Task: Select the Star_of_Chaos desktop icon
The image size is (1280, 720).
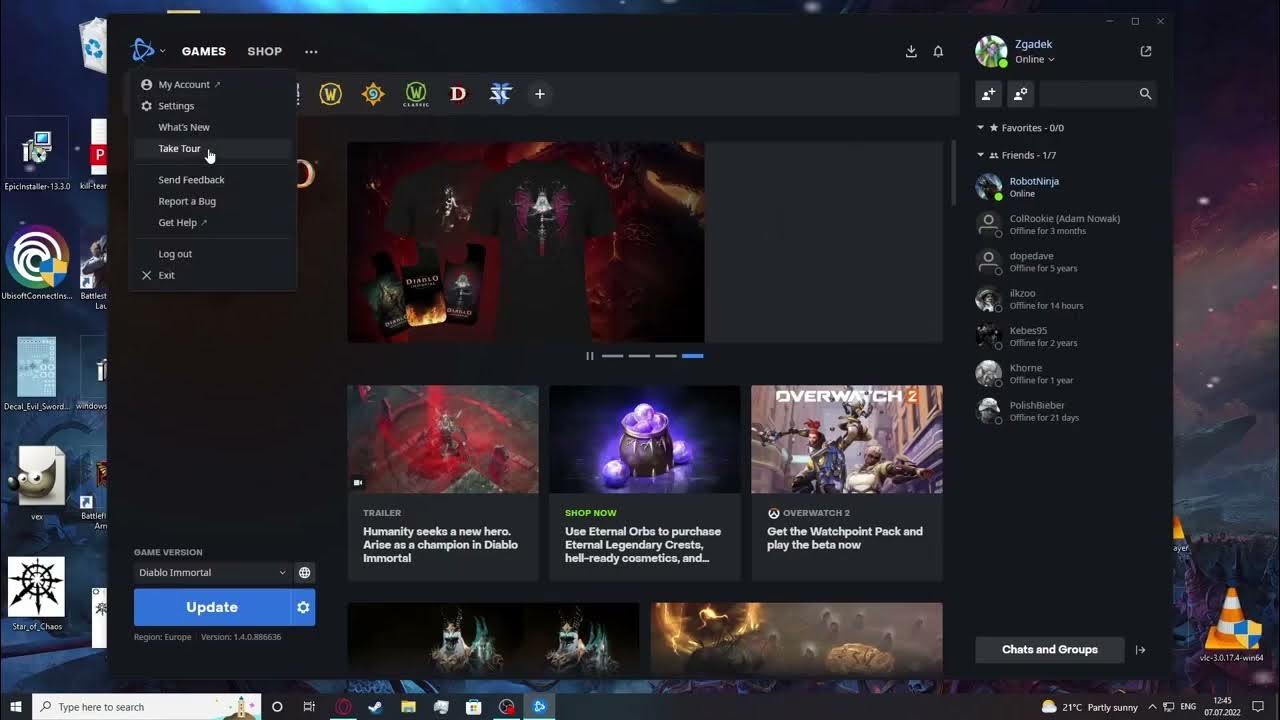Action: pyautogui.click(x=36, y=595)
